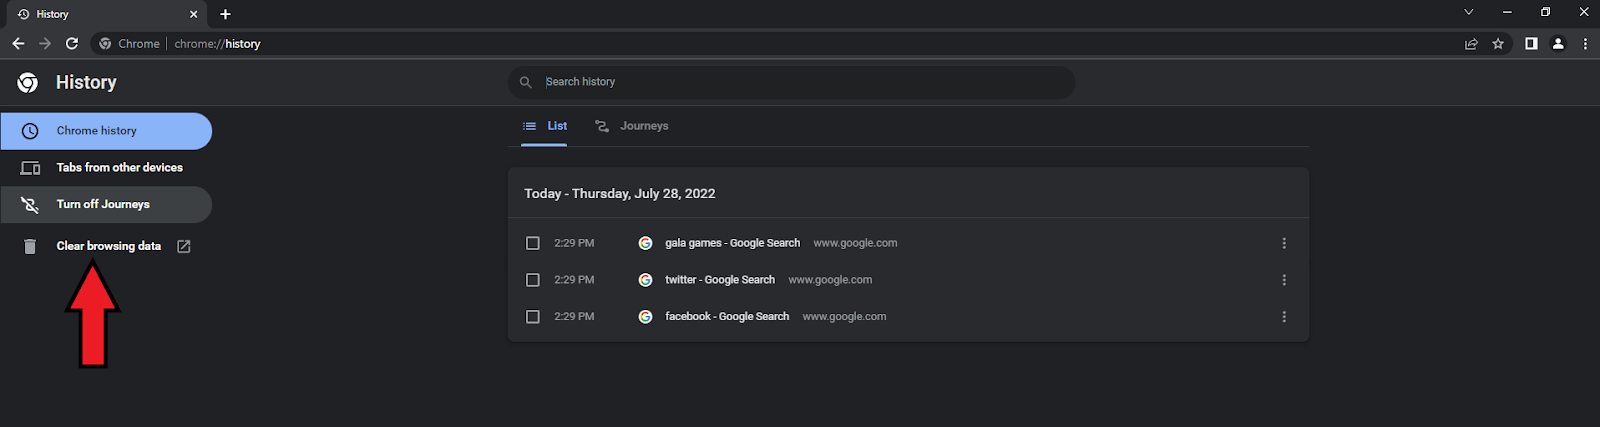Open Chrome's three-dot main menu
1600x427 pixels.
click(1585, 43)
